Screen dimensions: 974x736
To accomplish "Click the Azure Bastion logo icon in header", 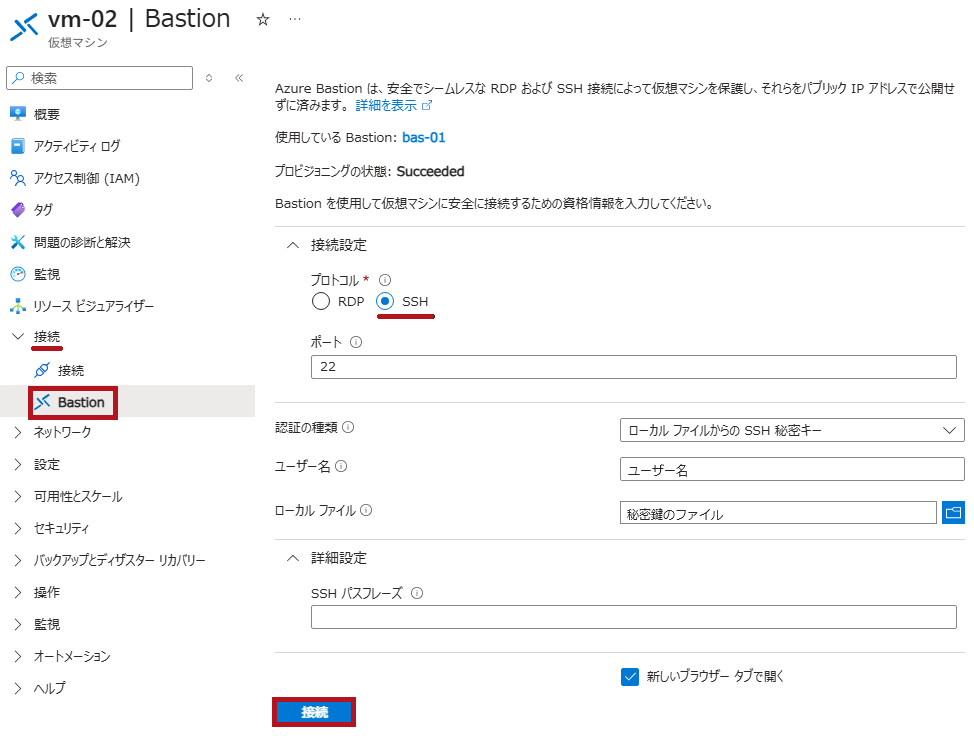I will [24, 27].
